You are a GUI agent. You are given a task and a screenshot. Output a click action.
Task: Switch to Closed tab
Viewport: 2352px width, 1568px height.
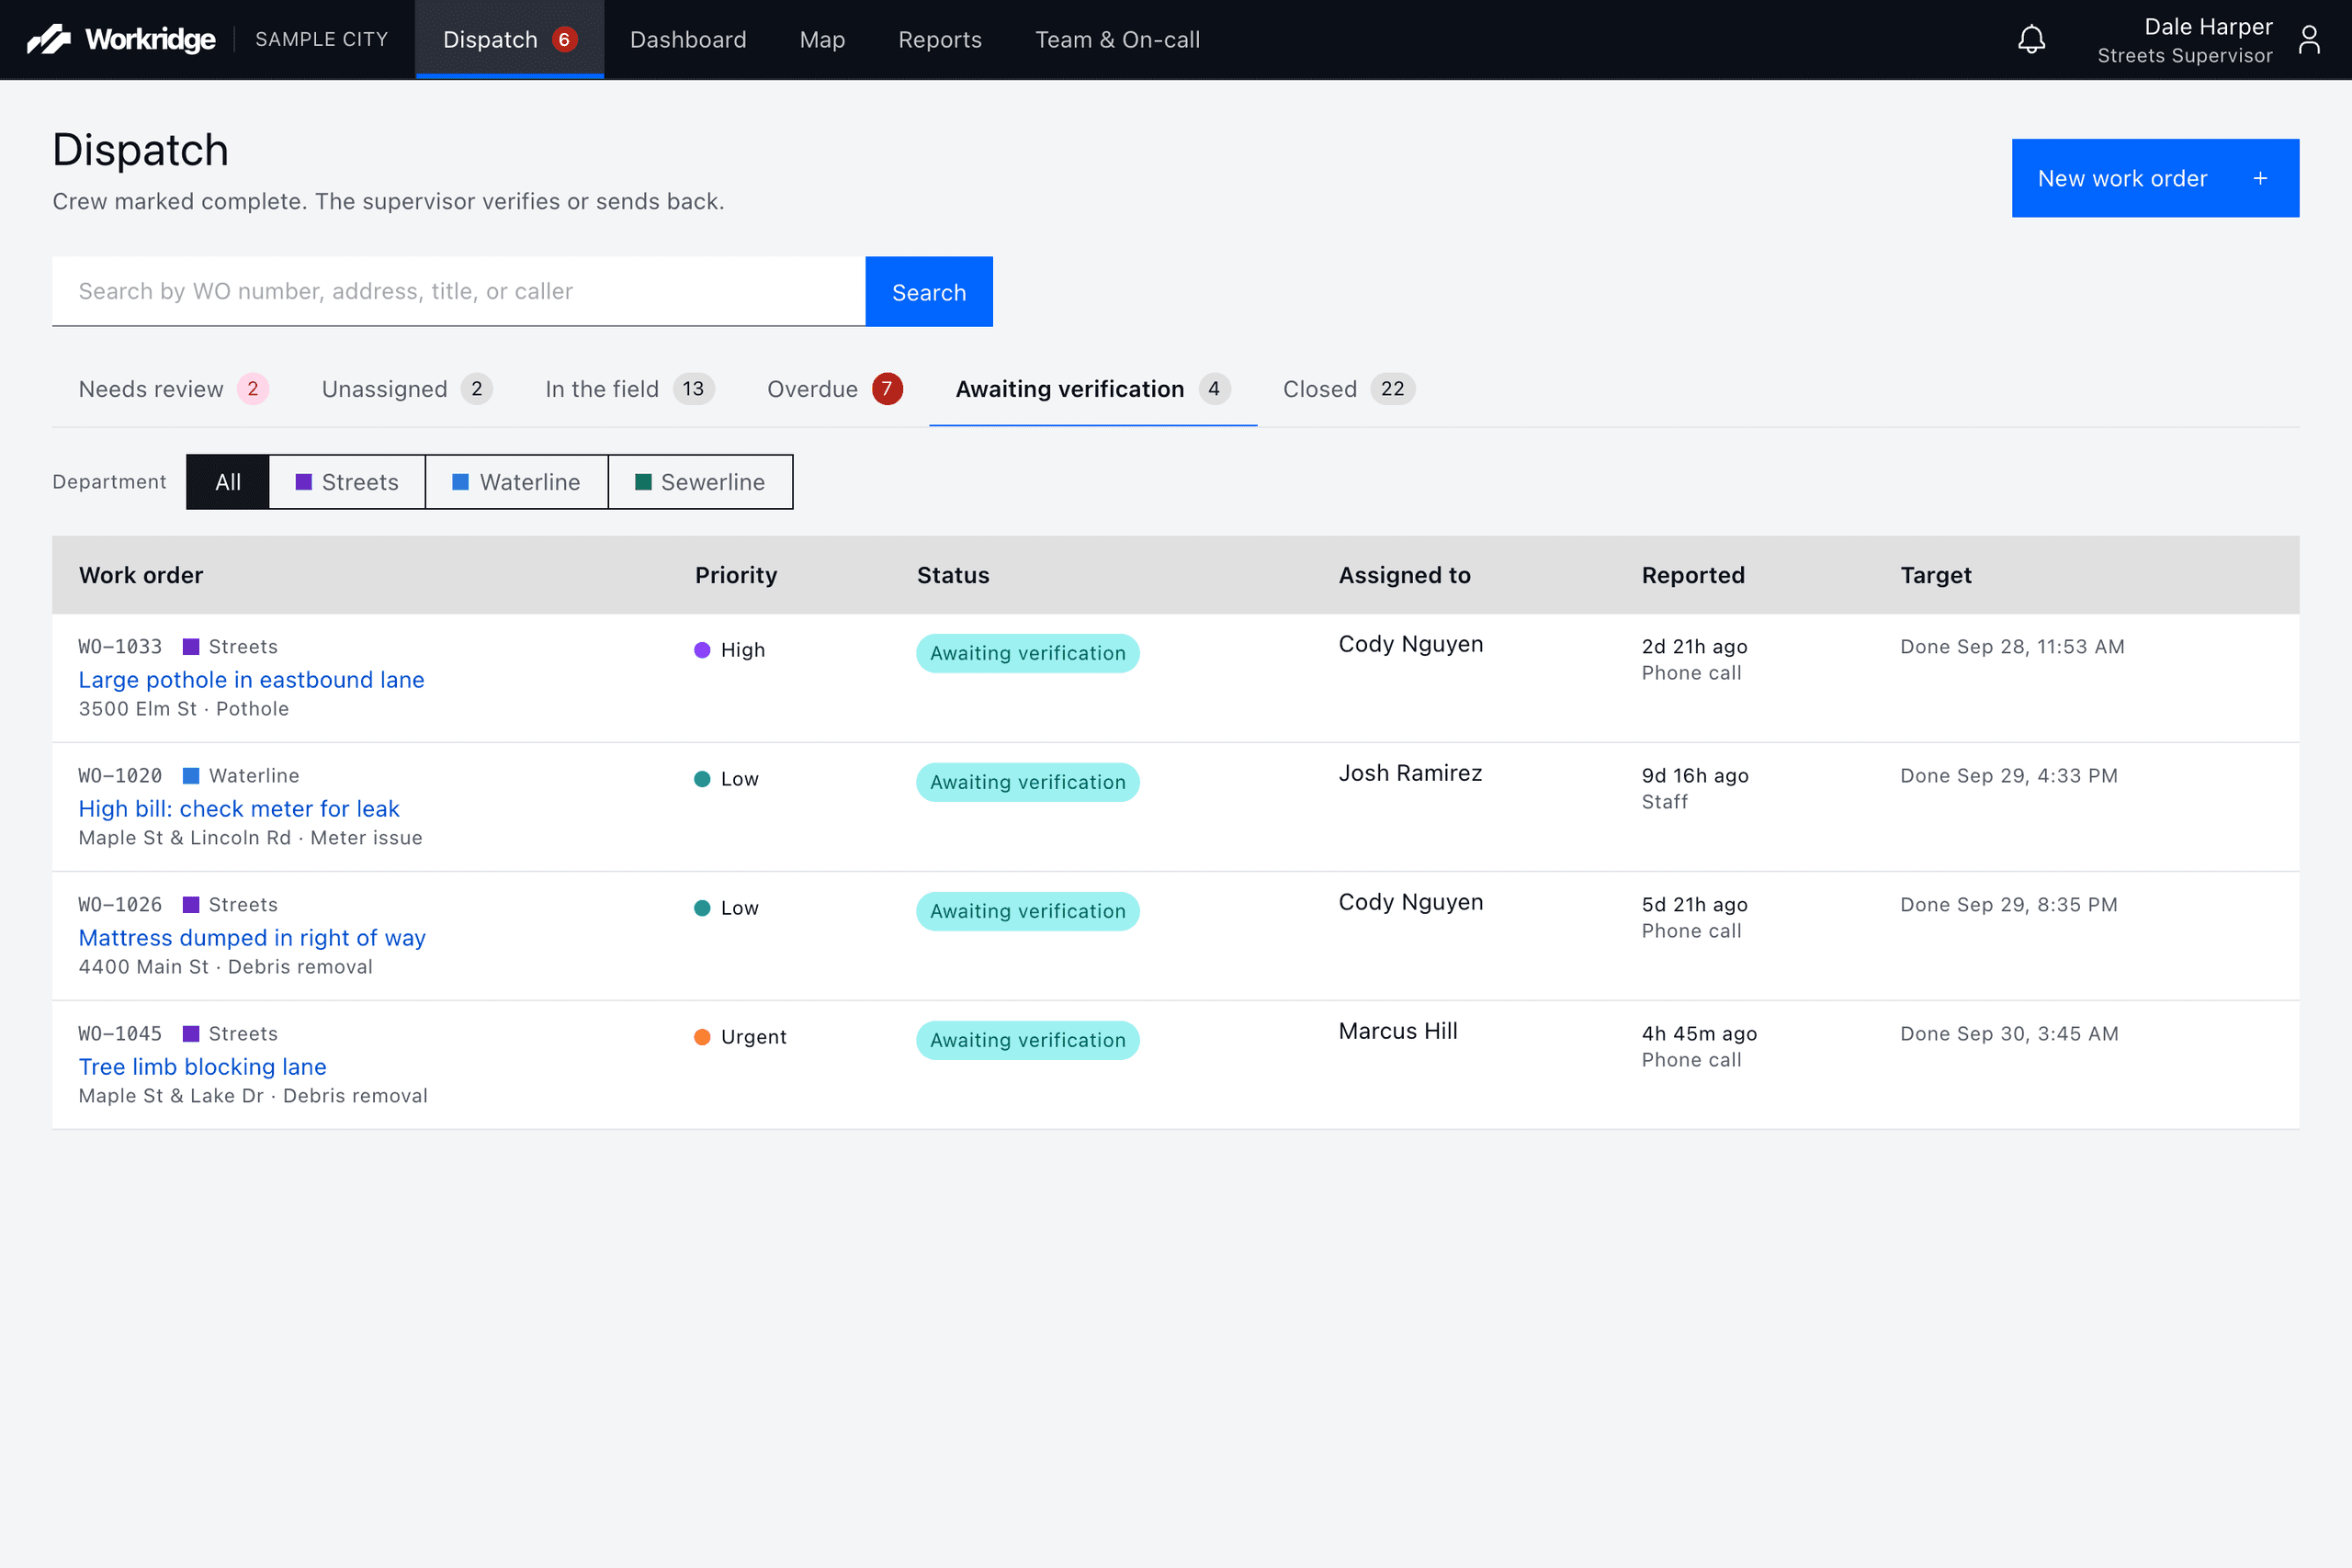(x=1349, y=389)
